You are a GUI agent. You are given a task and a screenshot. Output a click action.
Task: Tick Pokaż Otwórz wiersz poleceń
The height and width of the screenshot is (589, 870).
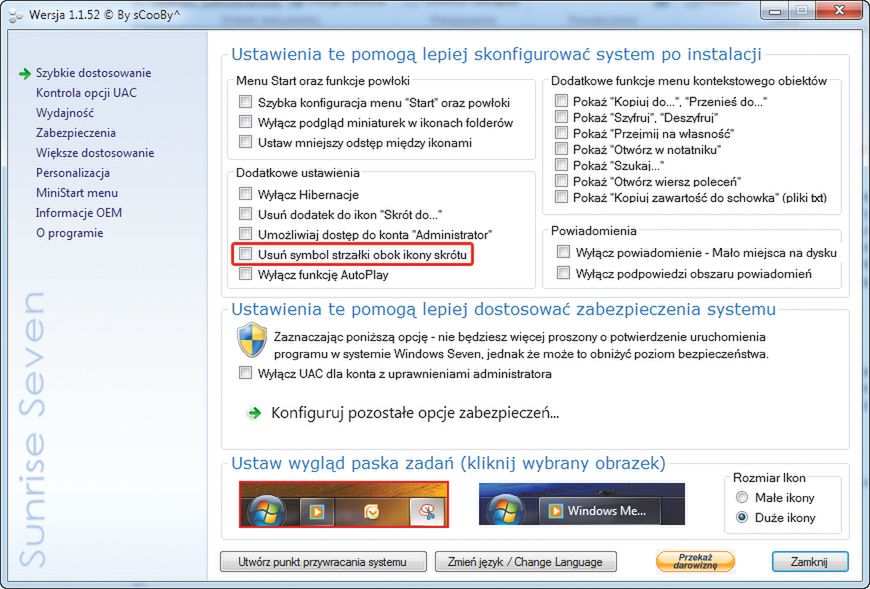pos(562,181)
